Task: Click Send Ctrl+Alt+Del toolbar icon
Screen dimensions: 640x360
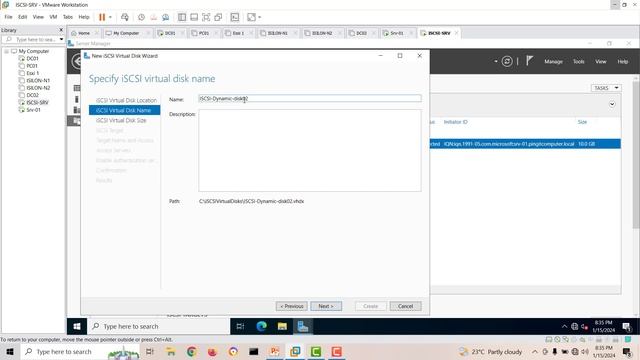Action: (x=125, y=17)
